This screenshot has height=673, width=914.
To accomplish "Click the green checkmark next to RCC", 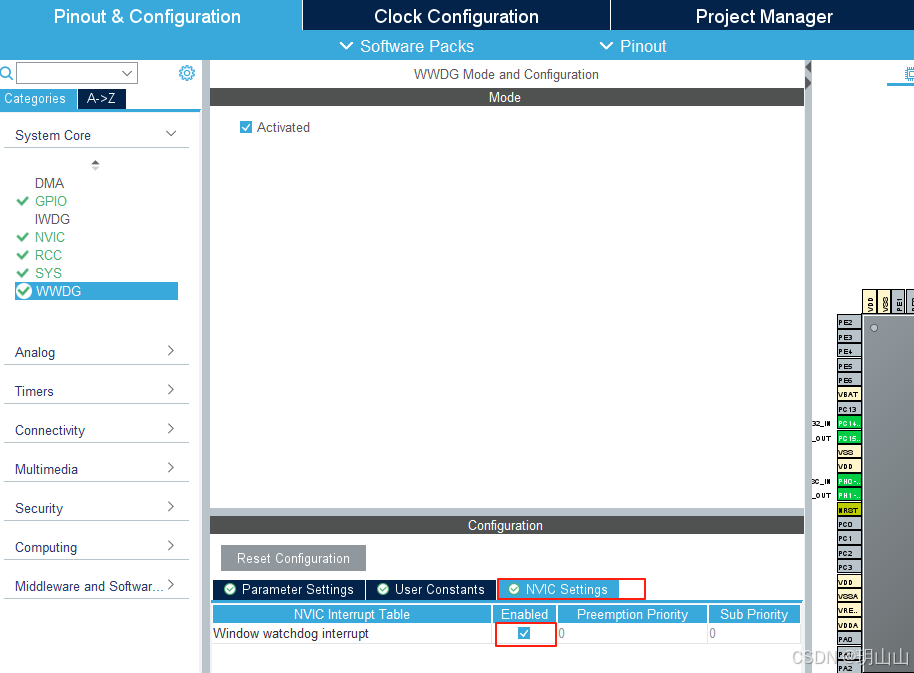I will (x=23, y=255).
